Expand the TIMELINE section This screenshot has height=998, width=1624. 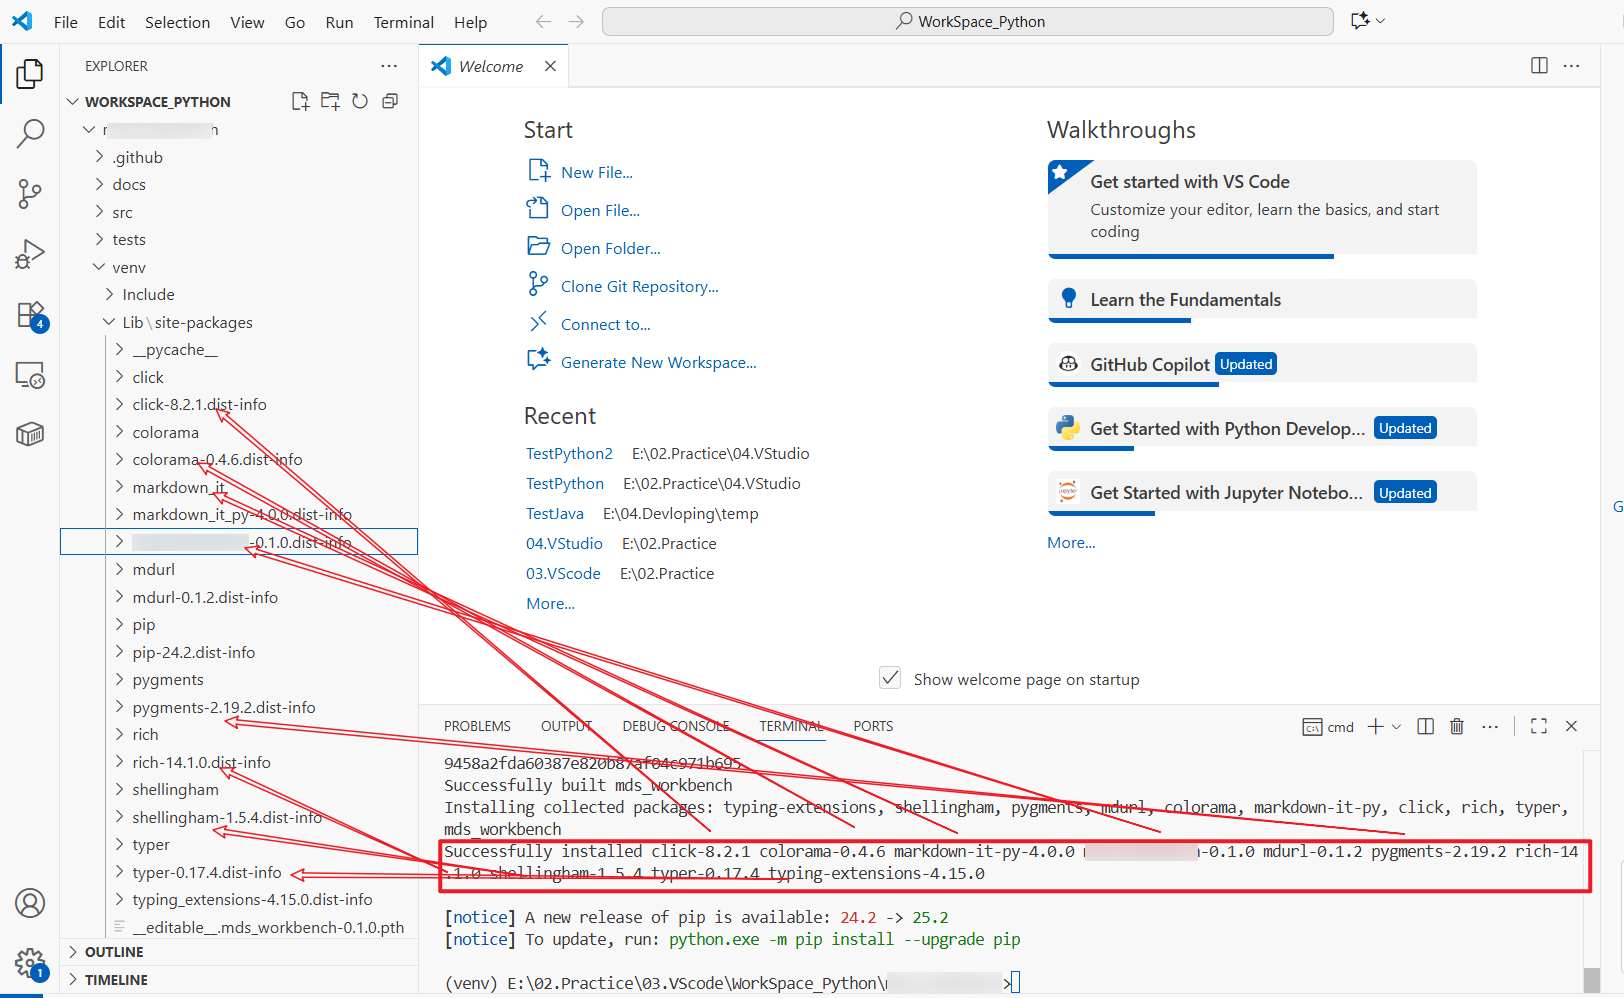(116, 980)
